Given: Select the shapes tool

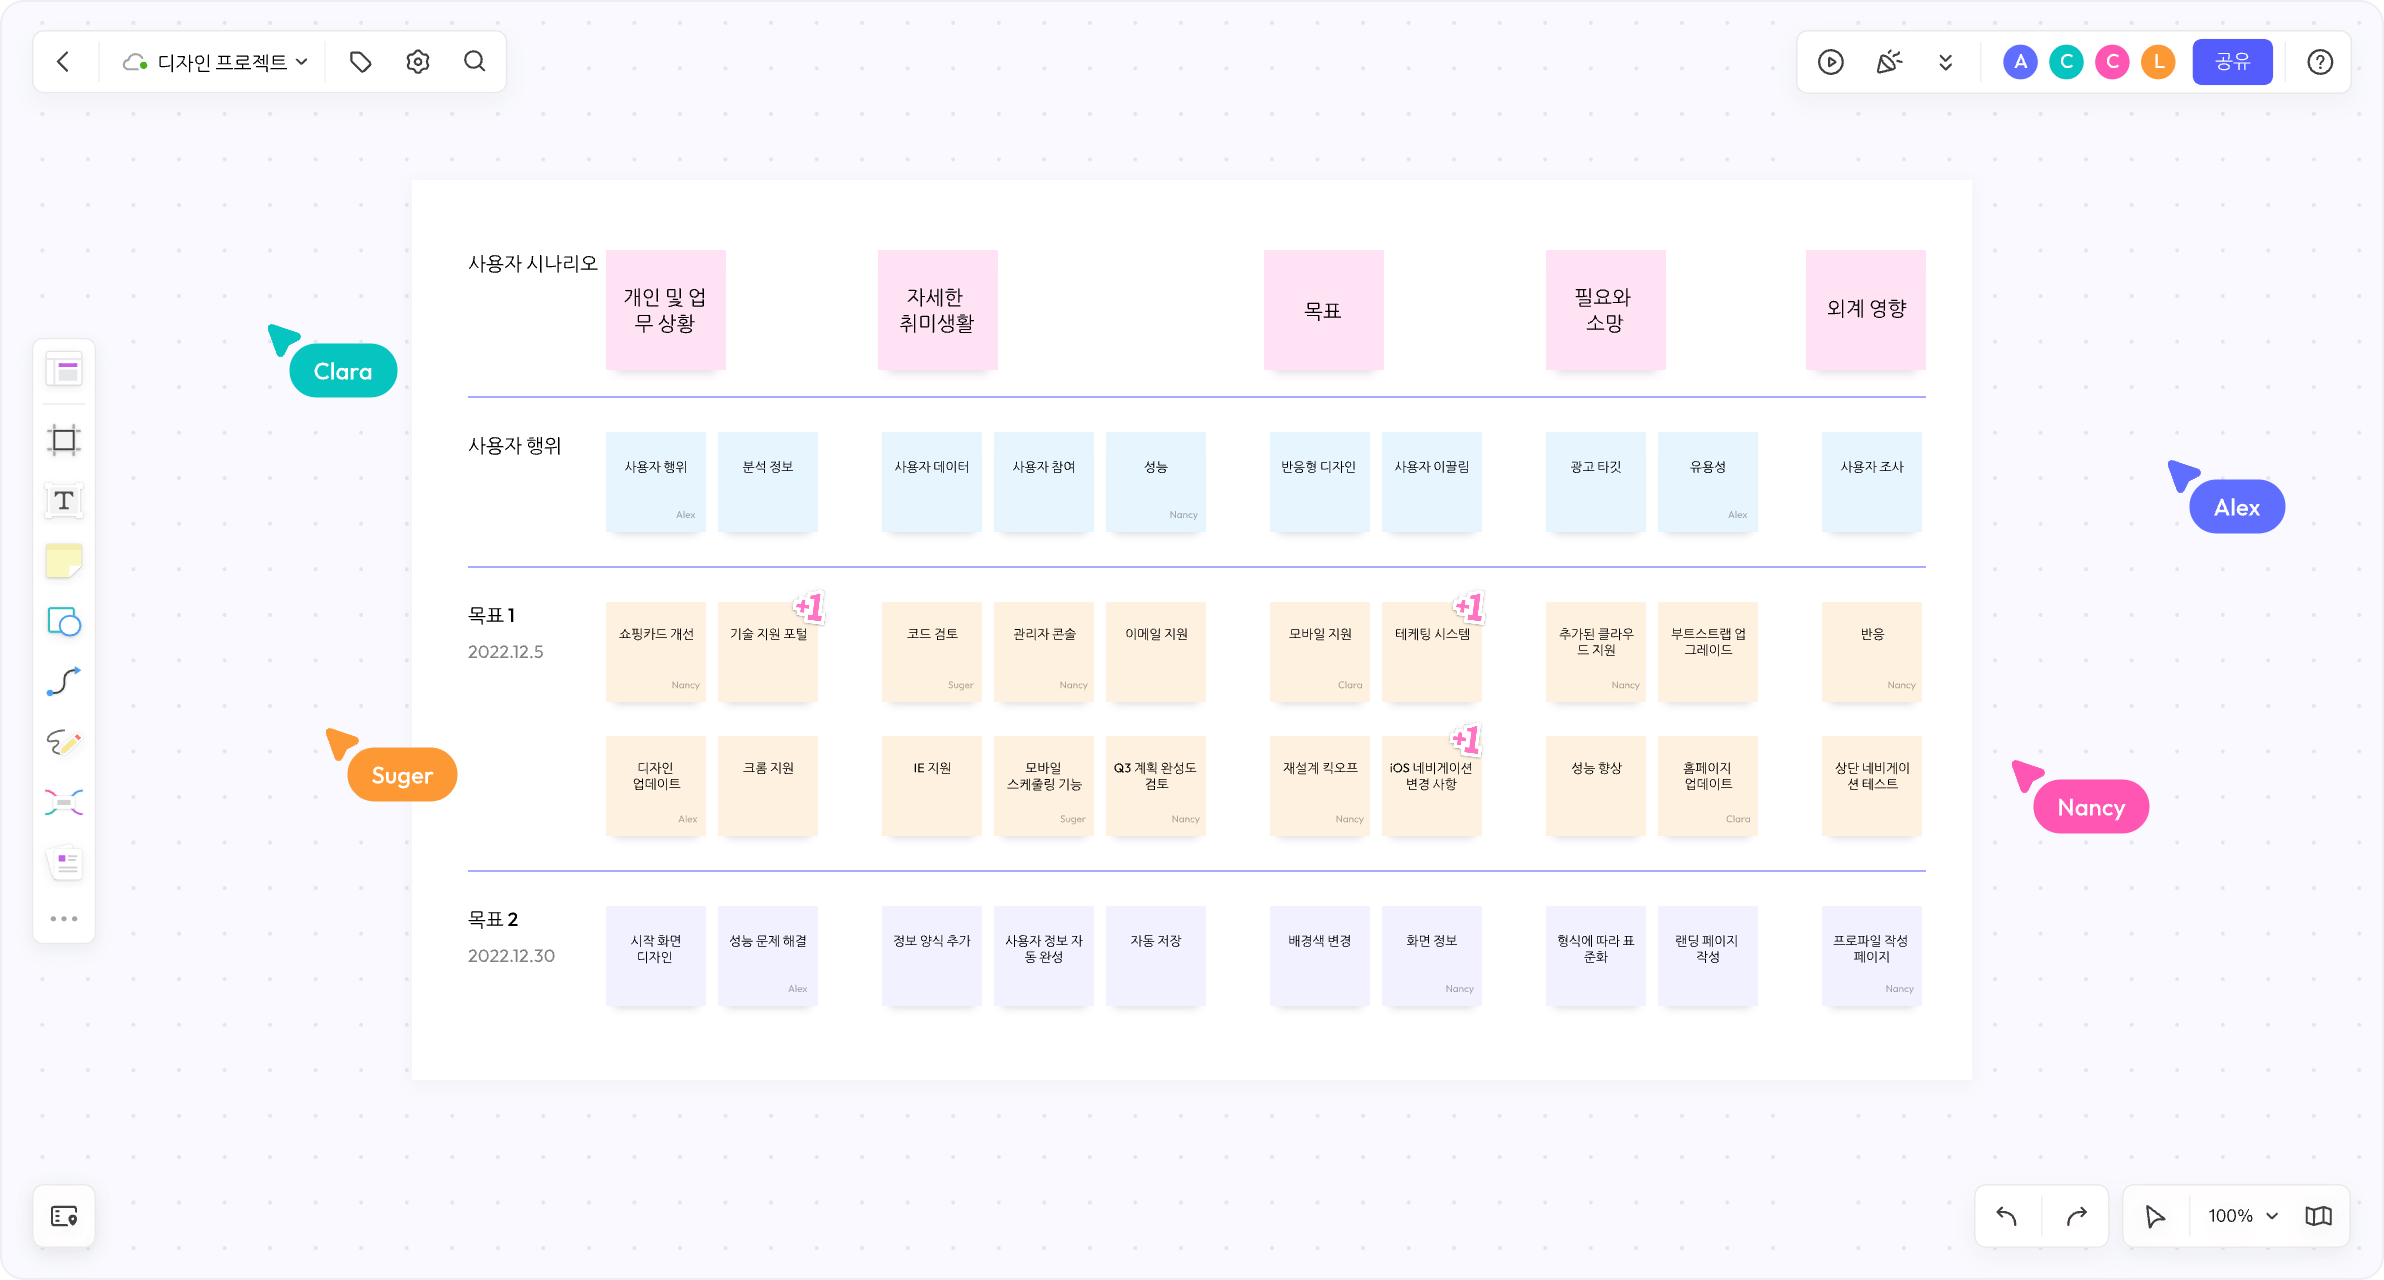Looking at the screenshot, I should pos(64,622).
